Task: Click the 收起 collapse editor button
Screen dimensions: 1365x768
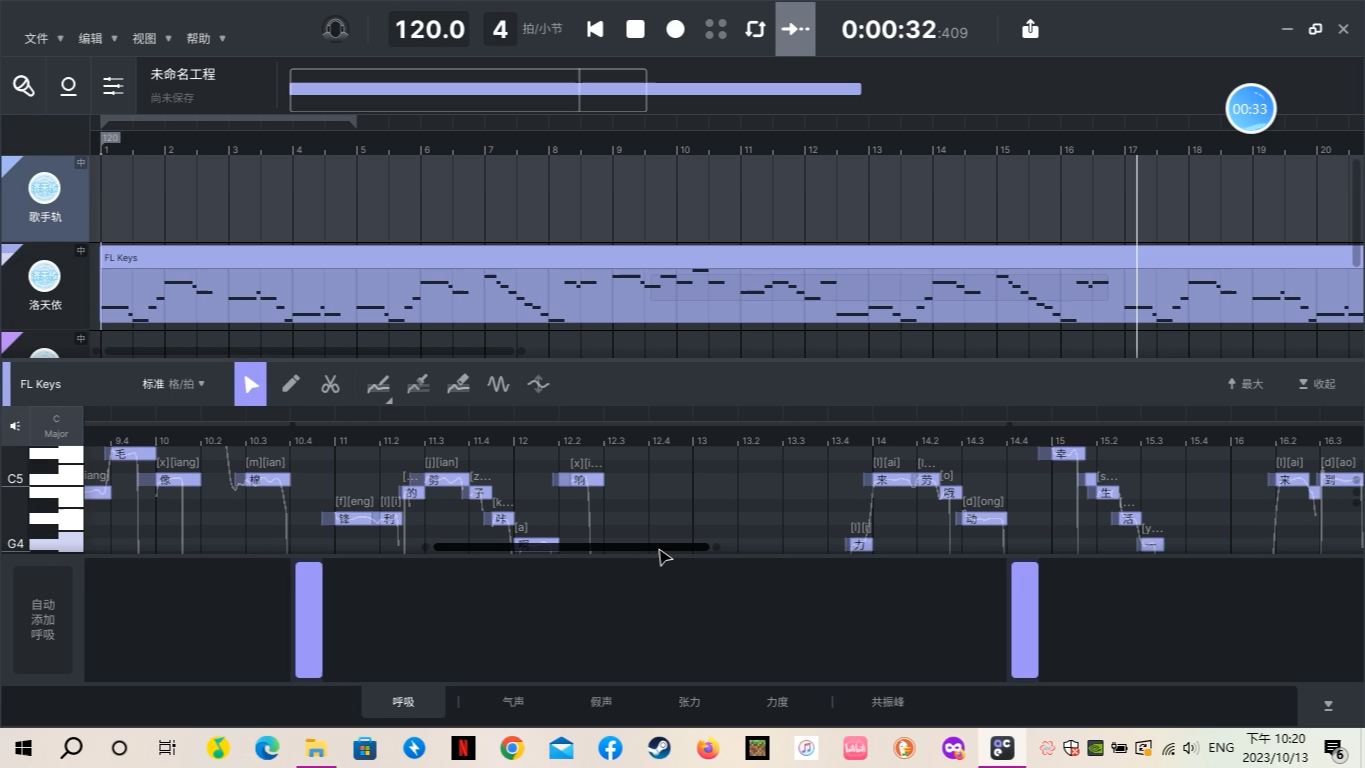Action: (x=1317, y=384)
